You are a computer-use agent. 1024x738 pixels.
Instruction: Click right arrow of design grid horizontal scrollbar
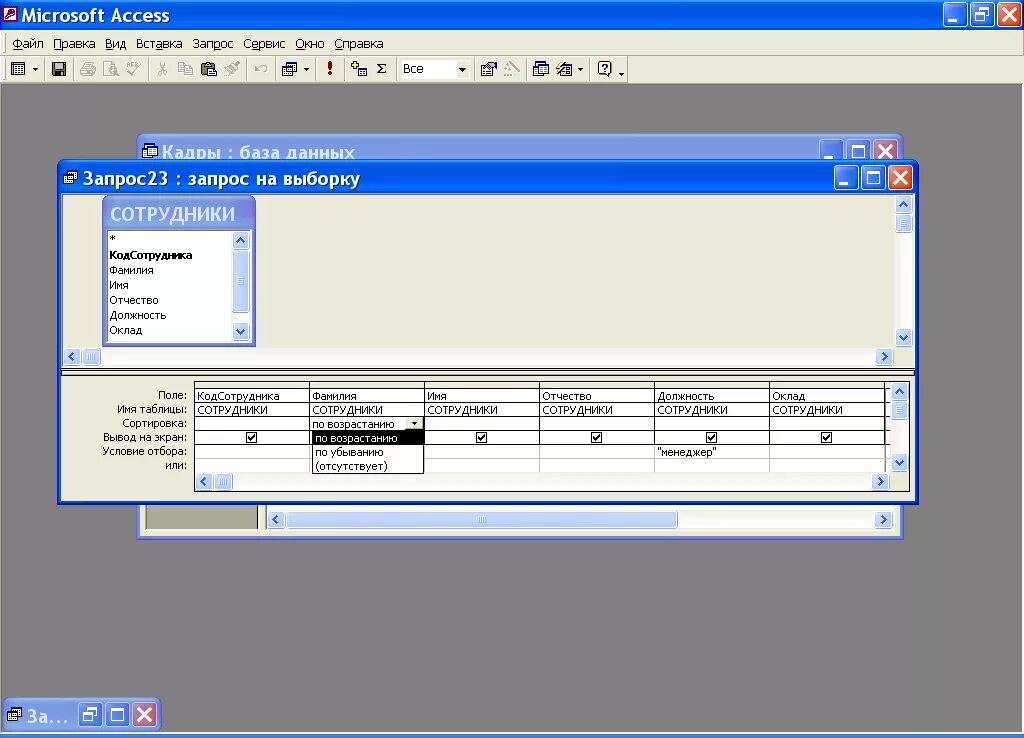(x=880, y=482)
